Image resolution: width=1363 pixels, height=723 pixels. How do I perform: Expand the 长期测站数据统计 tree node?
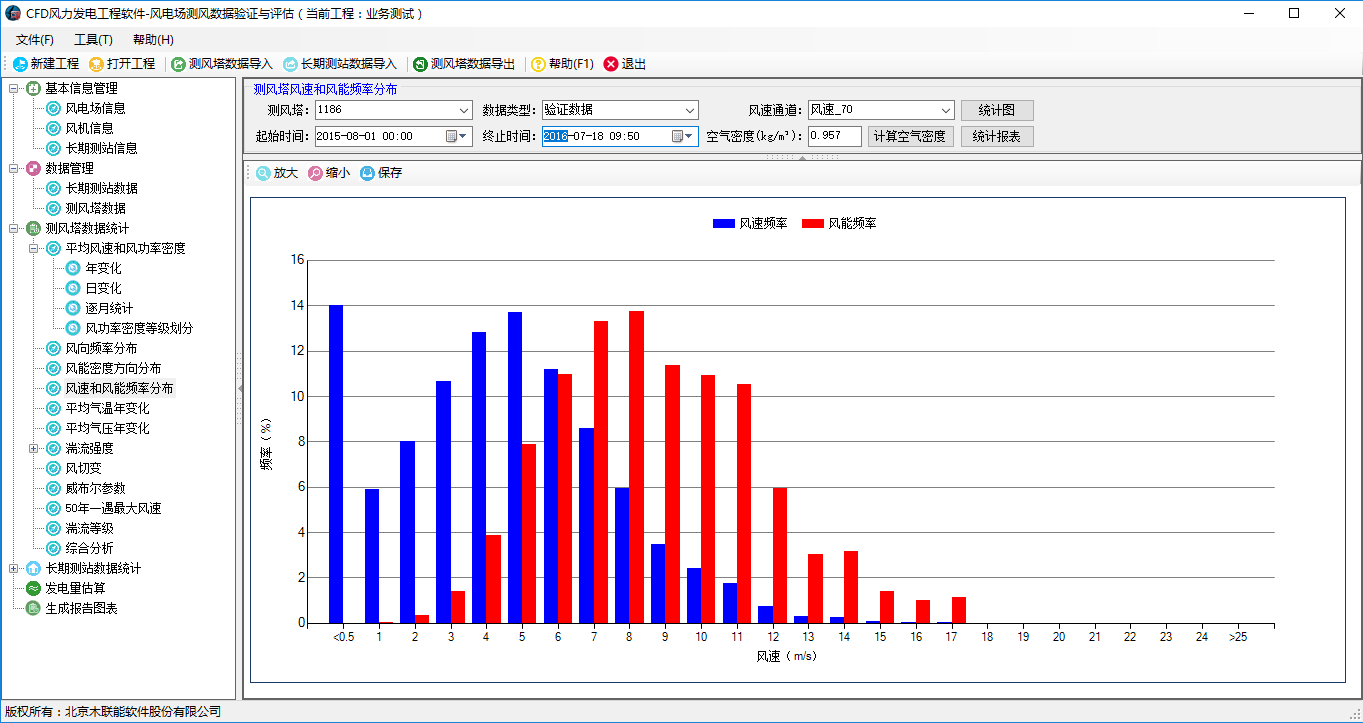(x=14, y=568)
